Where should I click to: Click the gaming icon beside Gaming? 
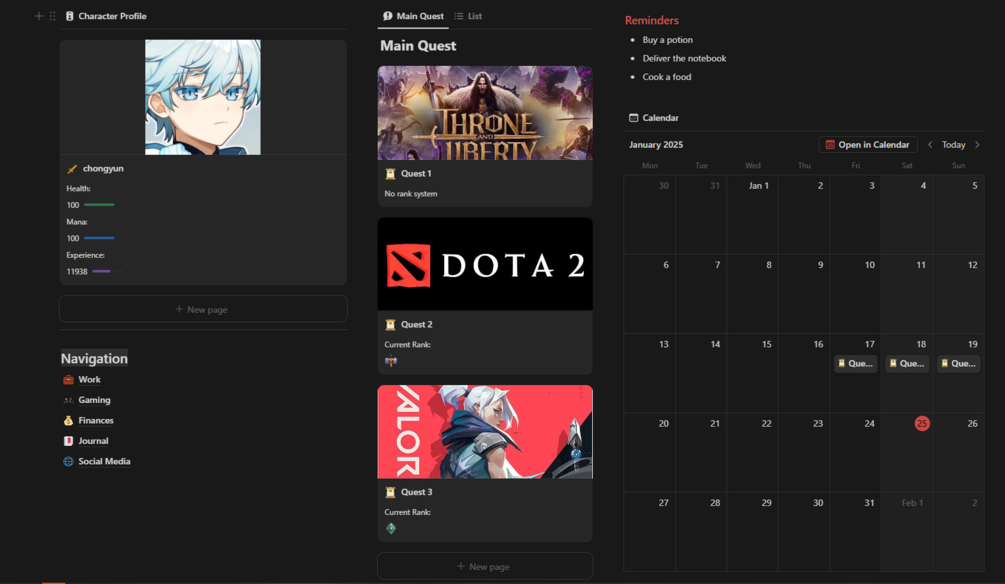coord(69,400)
